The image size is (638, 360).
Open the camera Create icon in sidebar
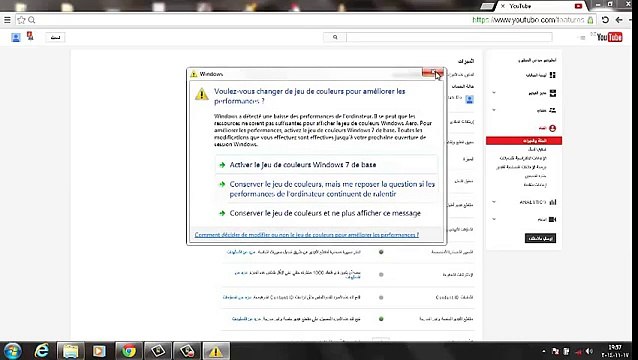coord(552,220)
